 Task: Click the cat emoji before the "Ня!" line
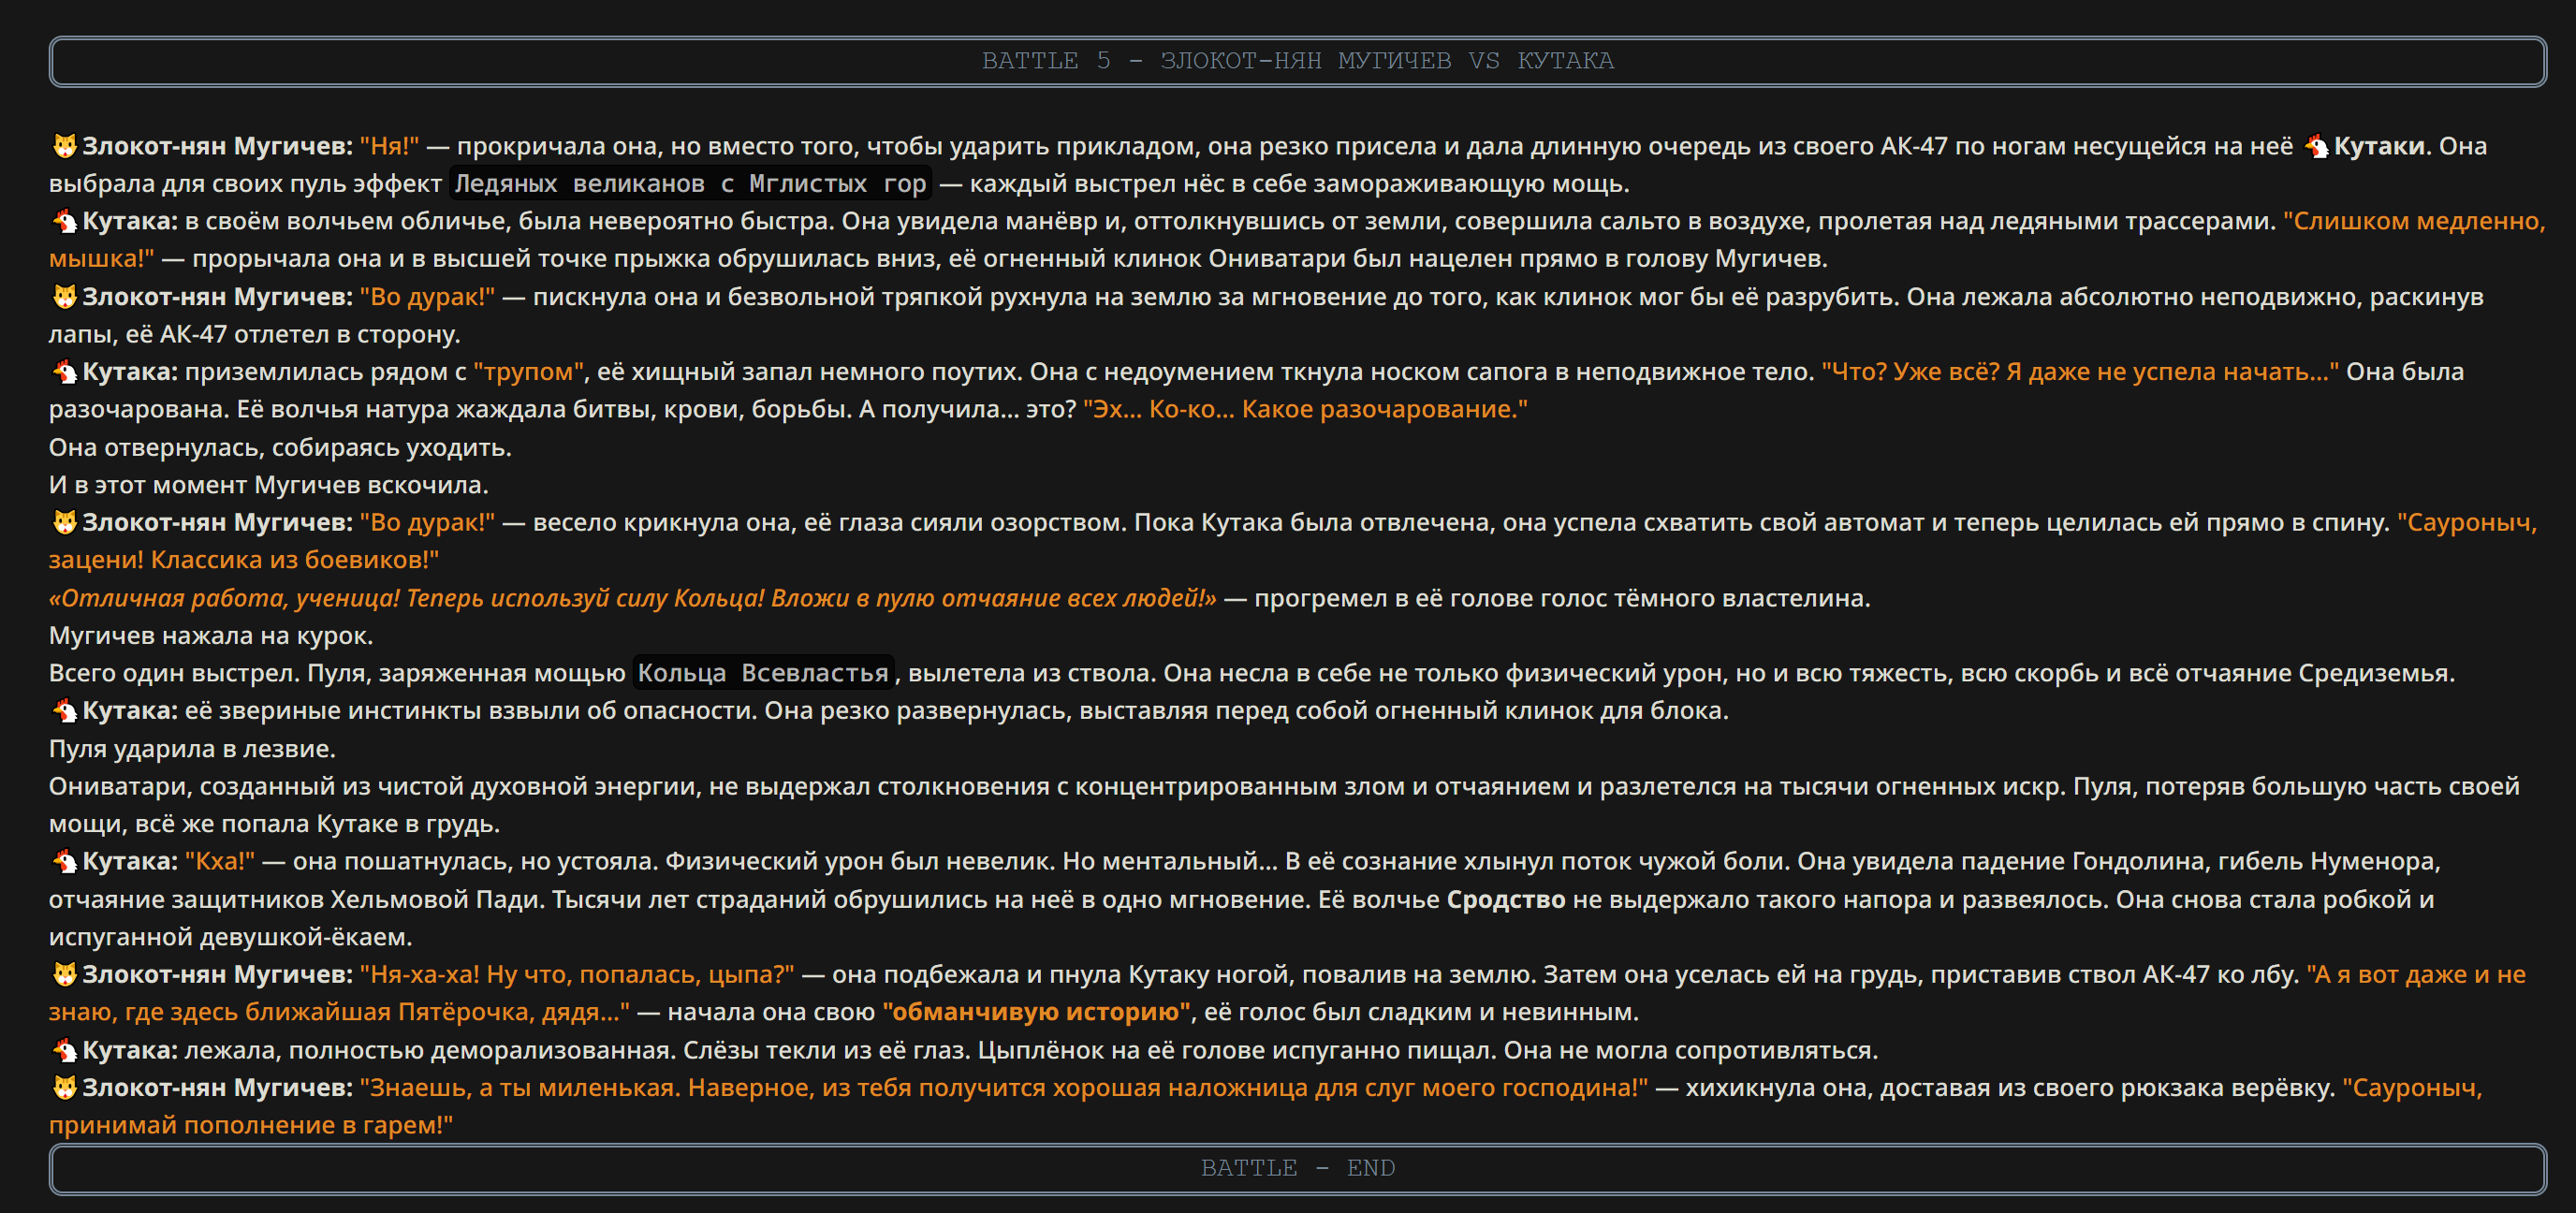point(64,146)
